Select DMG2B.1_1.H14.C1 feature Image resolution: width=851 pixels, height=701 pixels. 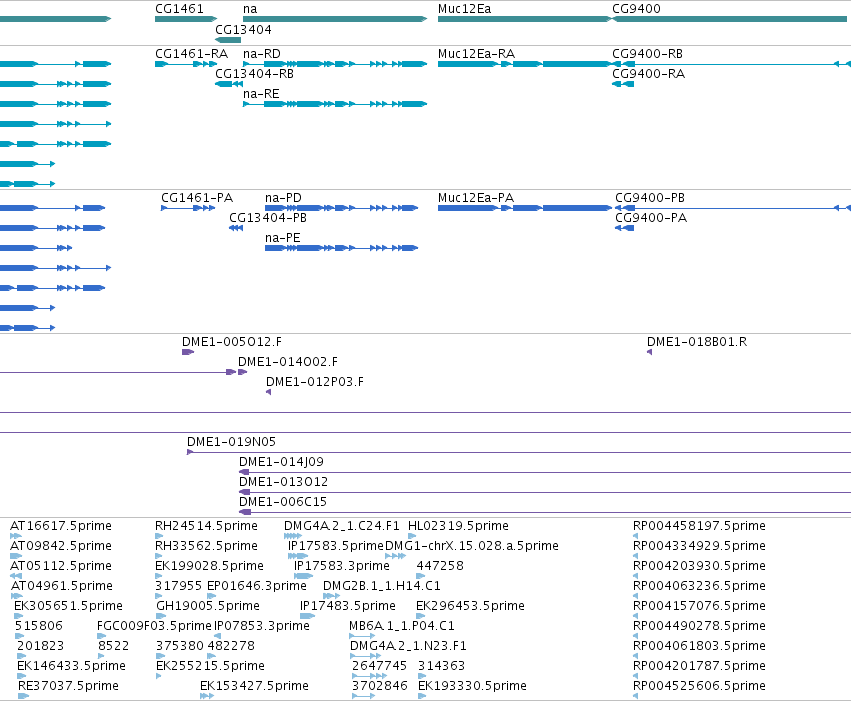point(332,596)
